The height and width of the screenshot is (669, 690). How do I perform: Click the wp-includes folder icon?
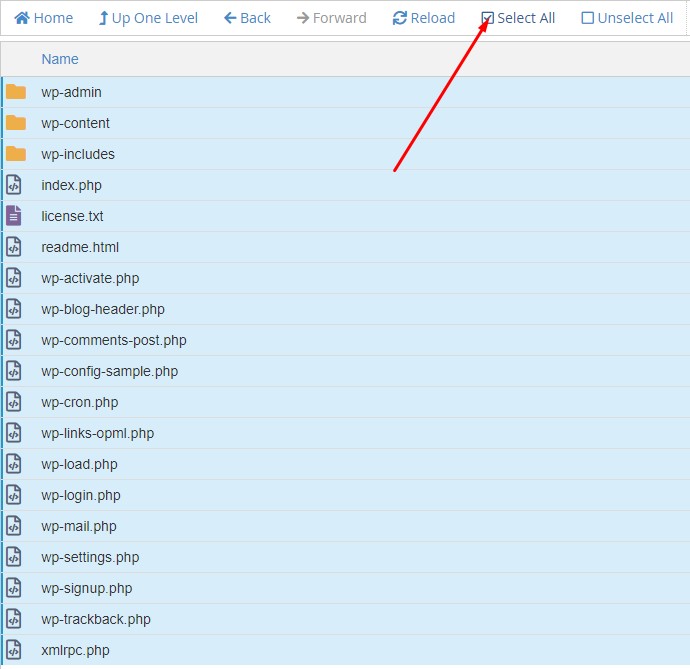click(x=16, y=154)
